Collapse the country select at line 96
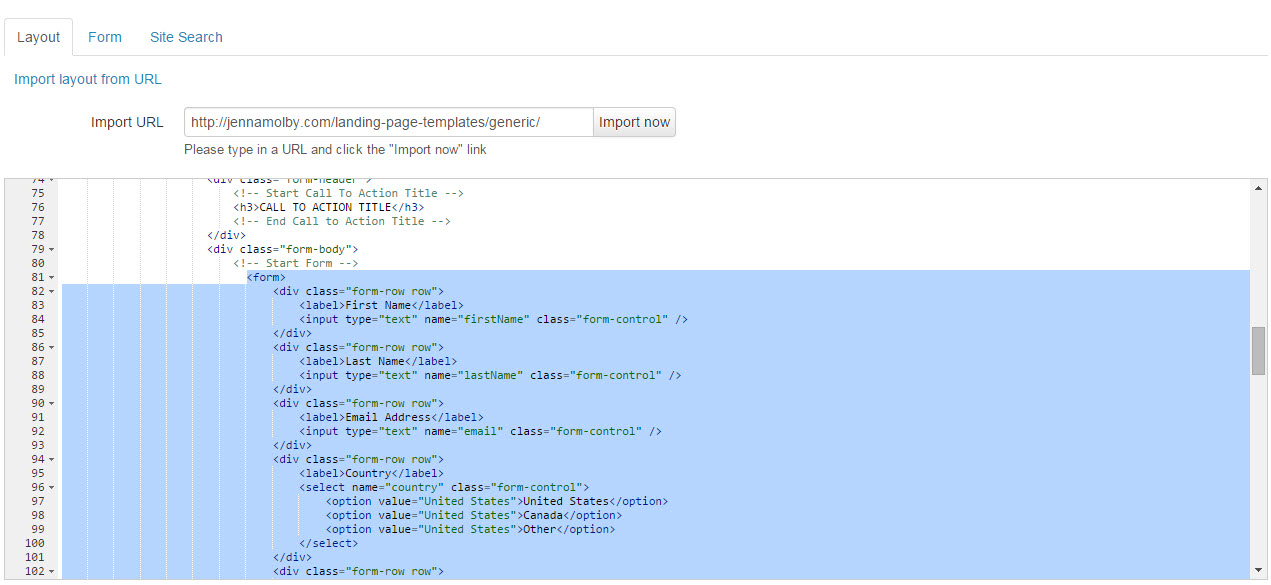1271x585 pixels. tap(51, 487)
